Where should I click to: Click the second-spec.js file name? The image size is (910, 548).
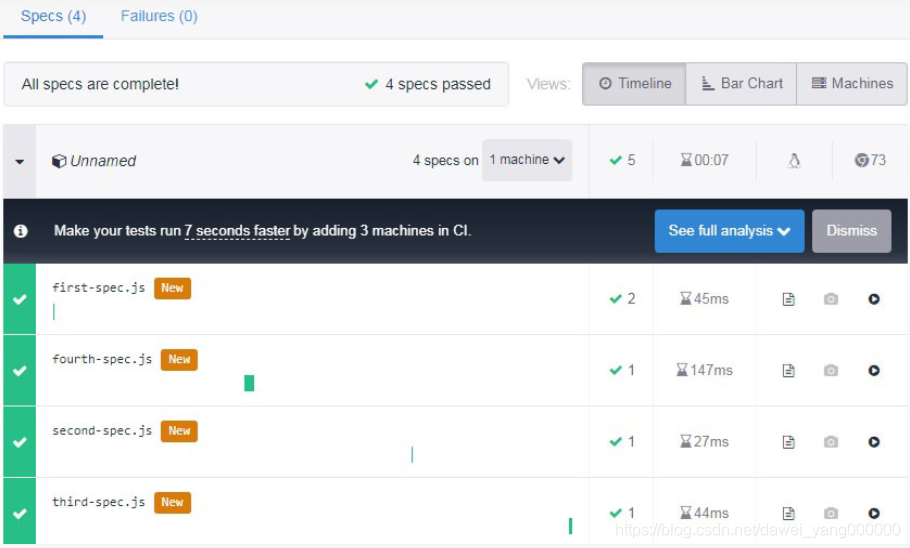coord(102,431)
